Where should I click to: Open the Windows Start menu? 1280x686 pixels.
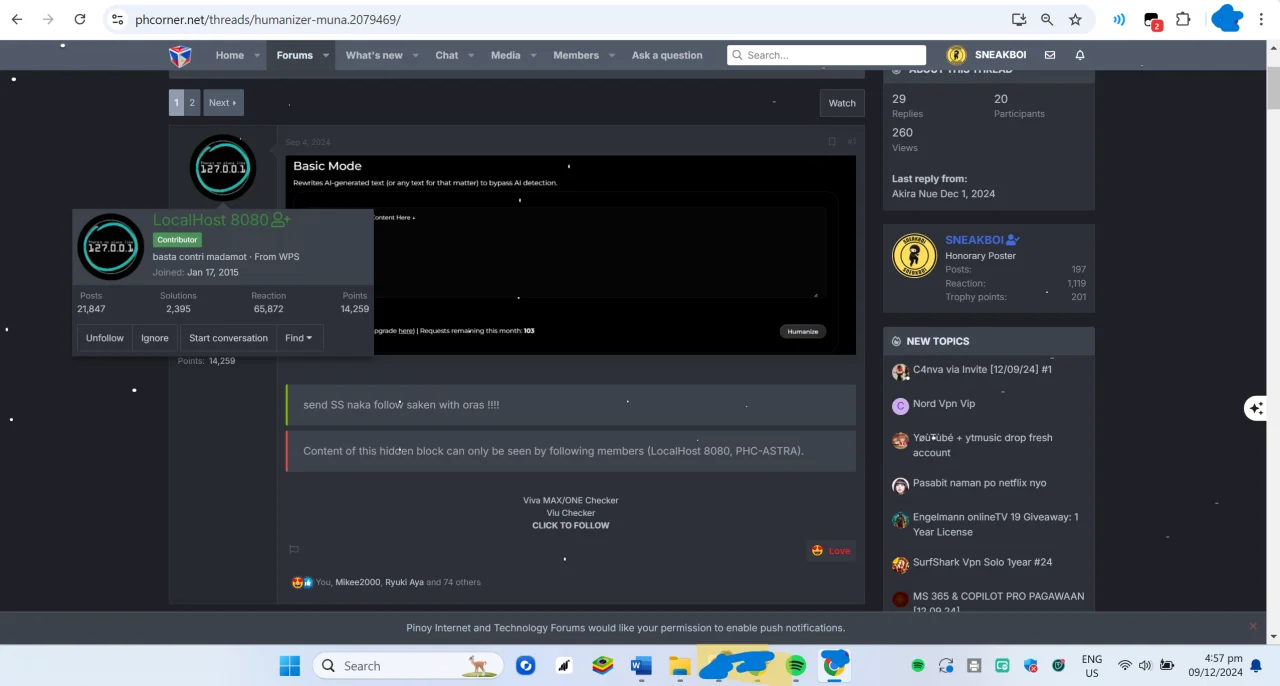click(x=290, y=666)
